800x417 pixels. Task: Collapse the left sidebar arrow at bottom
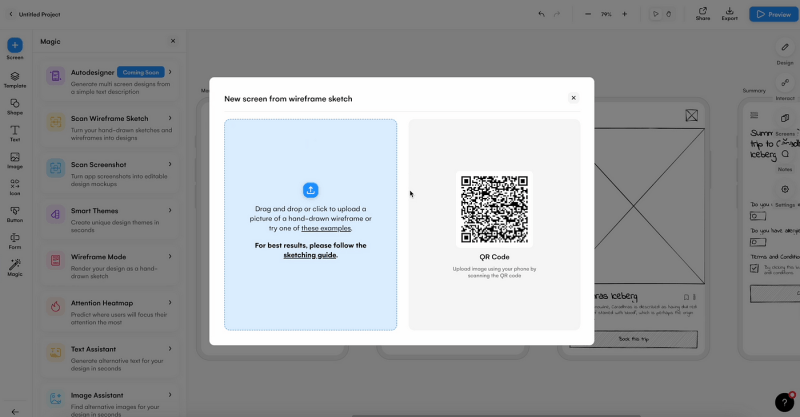[x=15, y=411]
